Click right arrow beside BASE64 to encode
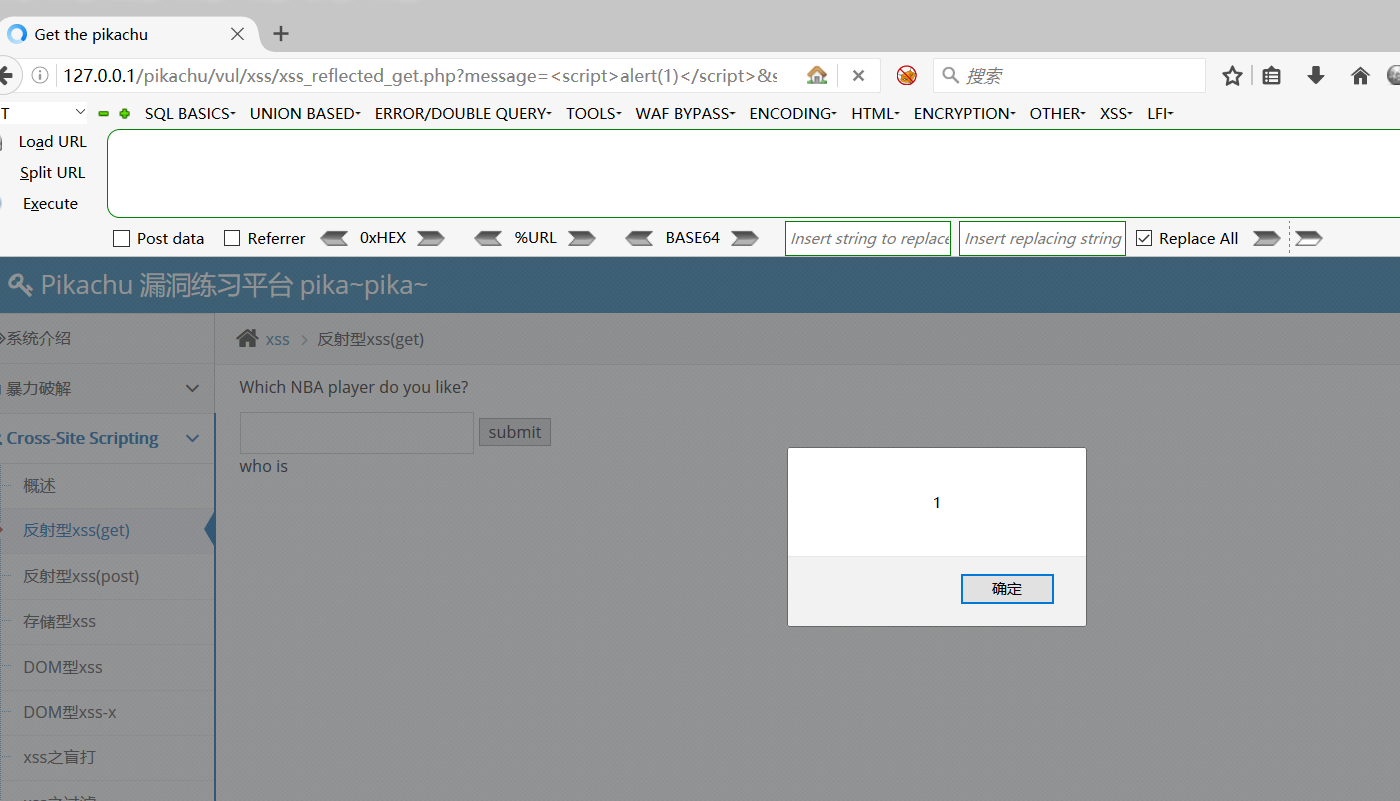The image size is (1400, 801). 745,238
